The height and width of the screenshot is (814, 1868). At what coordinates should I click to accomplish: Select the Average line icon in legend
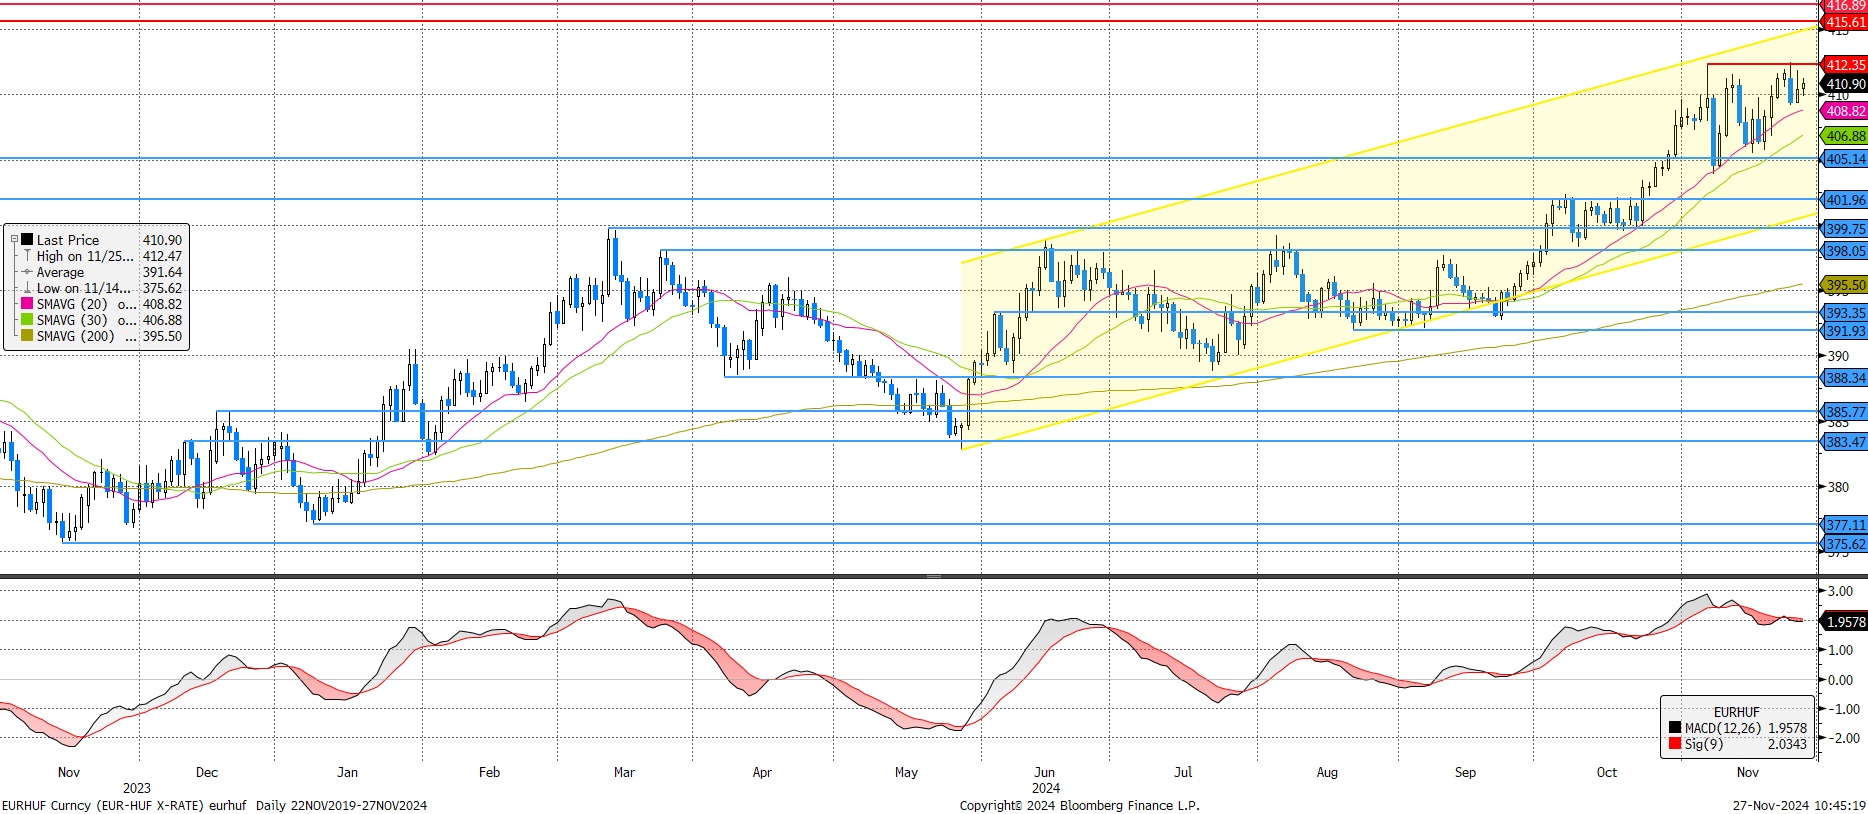pyautogui.click(x=27, y=272)
